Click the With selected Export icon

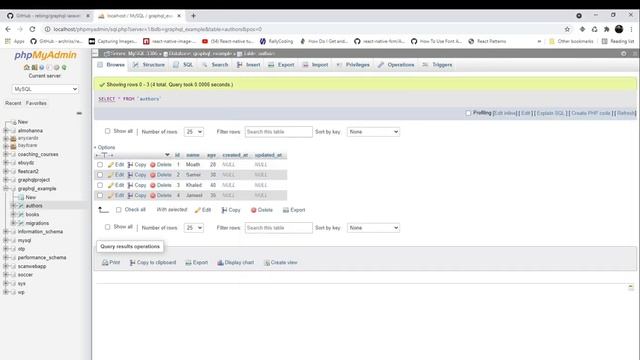[286, 210]
